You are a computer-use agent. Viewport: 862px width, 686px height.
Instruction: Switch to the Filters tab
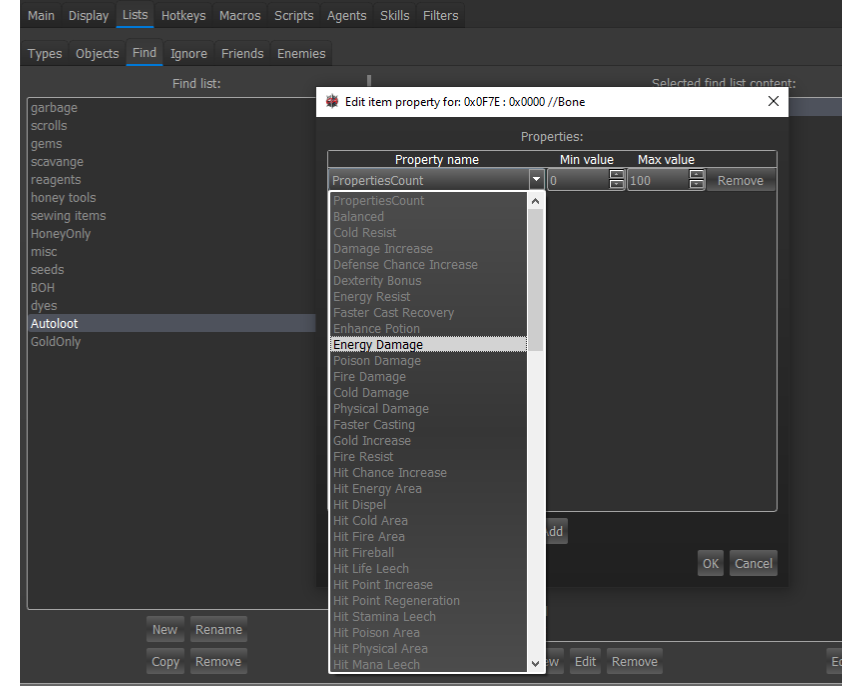pos(440,15)
